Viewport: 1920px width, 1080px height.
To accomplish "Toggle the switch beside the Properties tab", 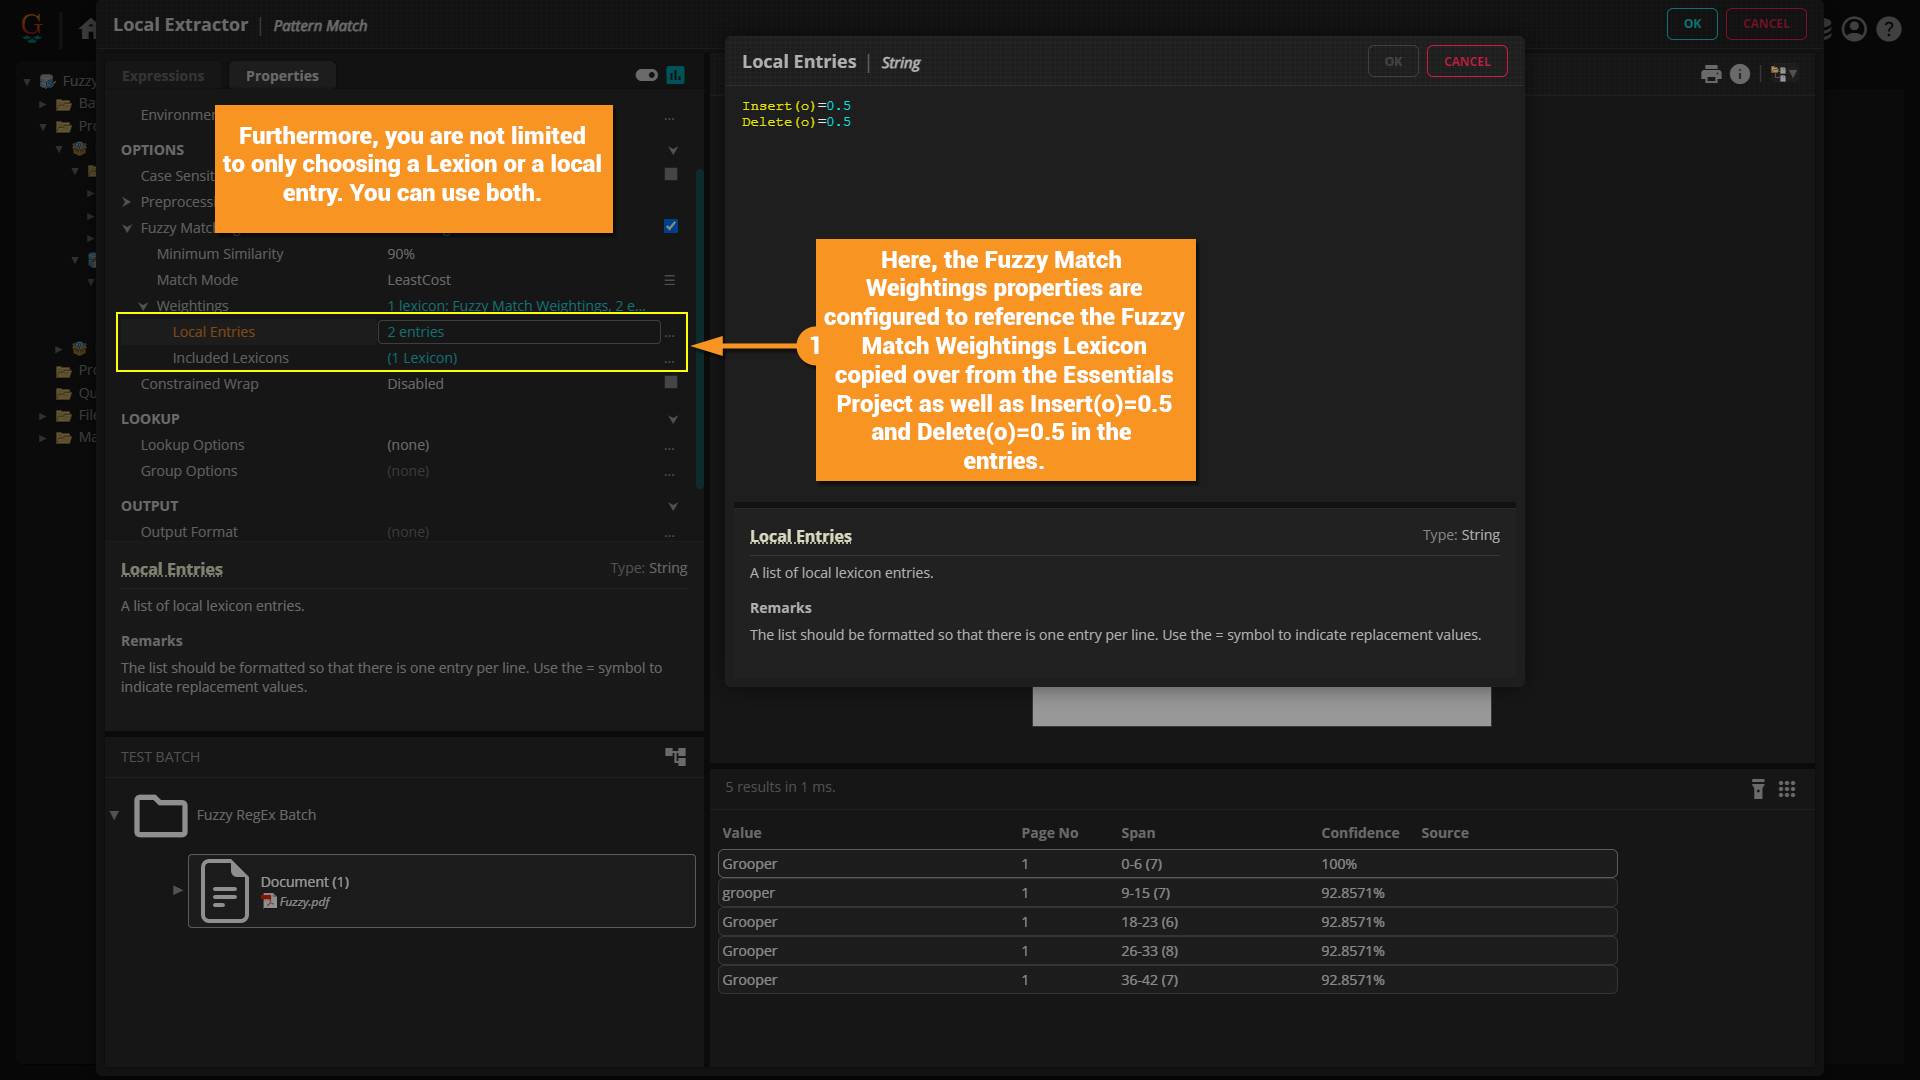I will (646, 75).
